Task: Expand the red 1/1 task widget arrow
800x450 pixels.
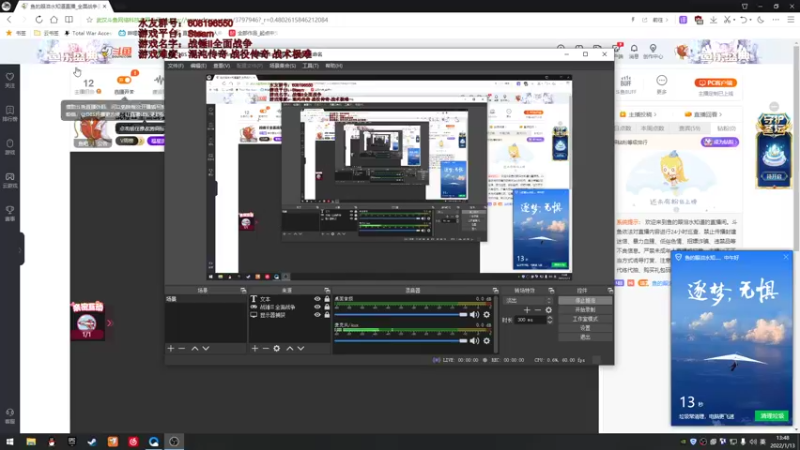Action: pos(109,323)
